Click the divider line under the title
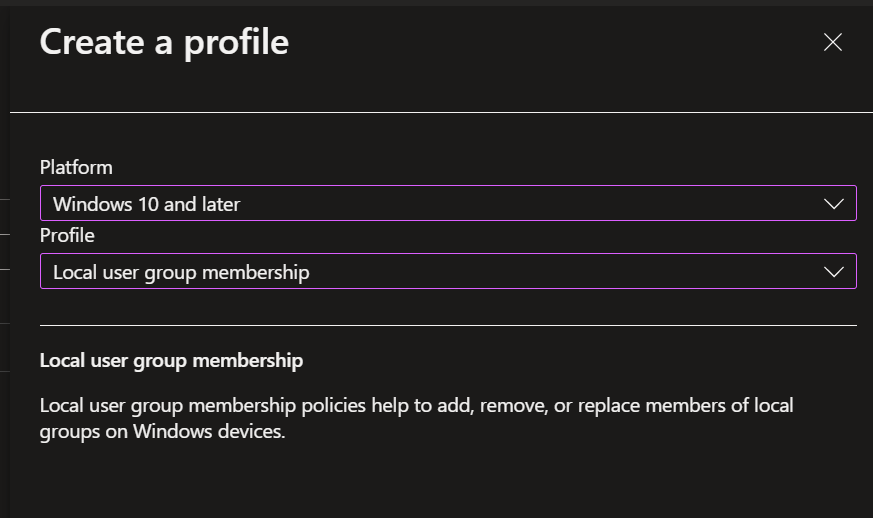This screenshot has width=873, height=518. click(x=440, y=113)
